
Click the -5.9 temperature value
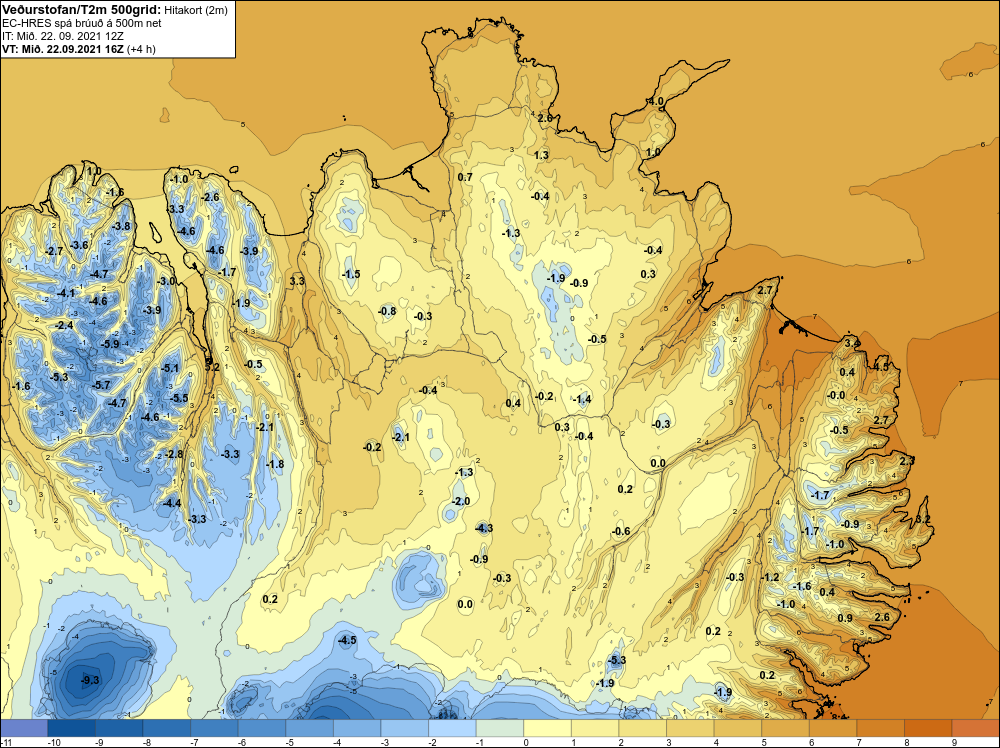pos(110,344)
